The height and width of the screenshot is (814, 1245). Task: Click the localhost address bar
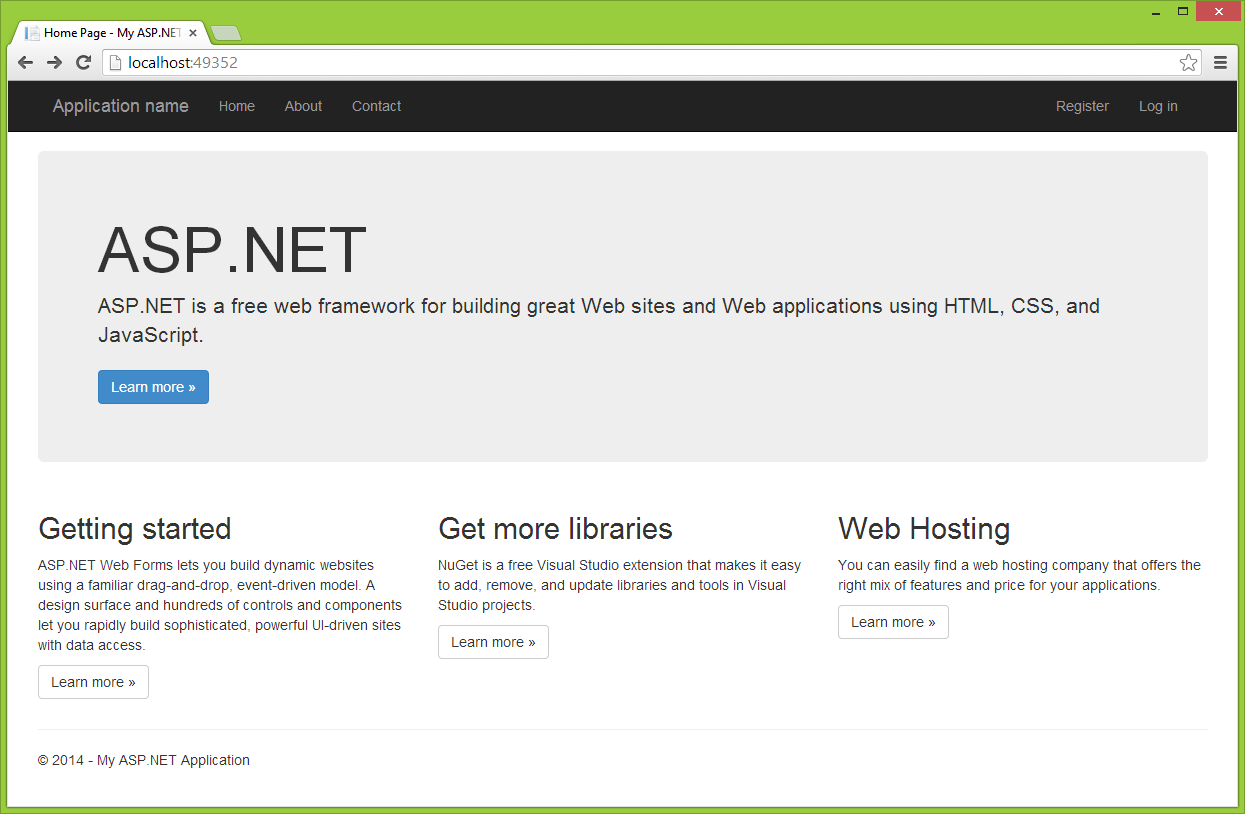[x=640, y=63]
